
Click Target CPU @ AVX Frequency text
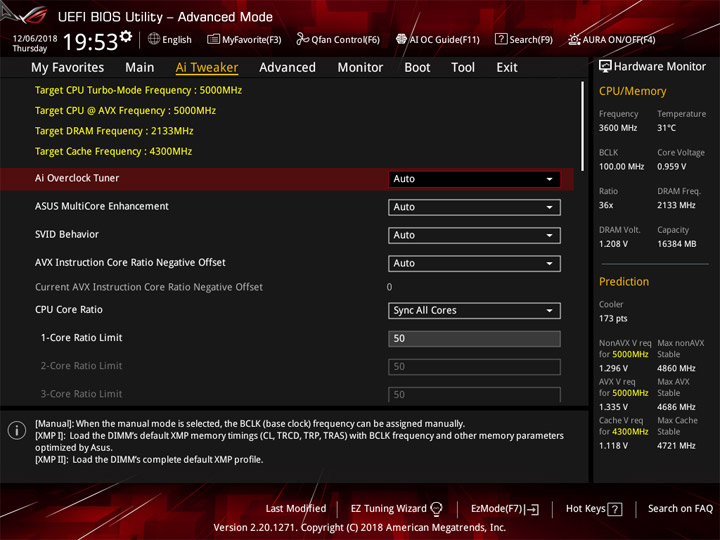click(x=125, y=111)
